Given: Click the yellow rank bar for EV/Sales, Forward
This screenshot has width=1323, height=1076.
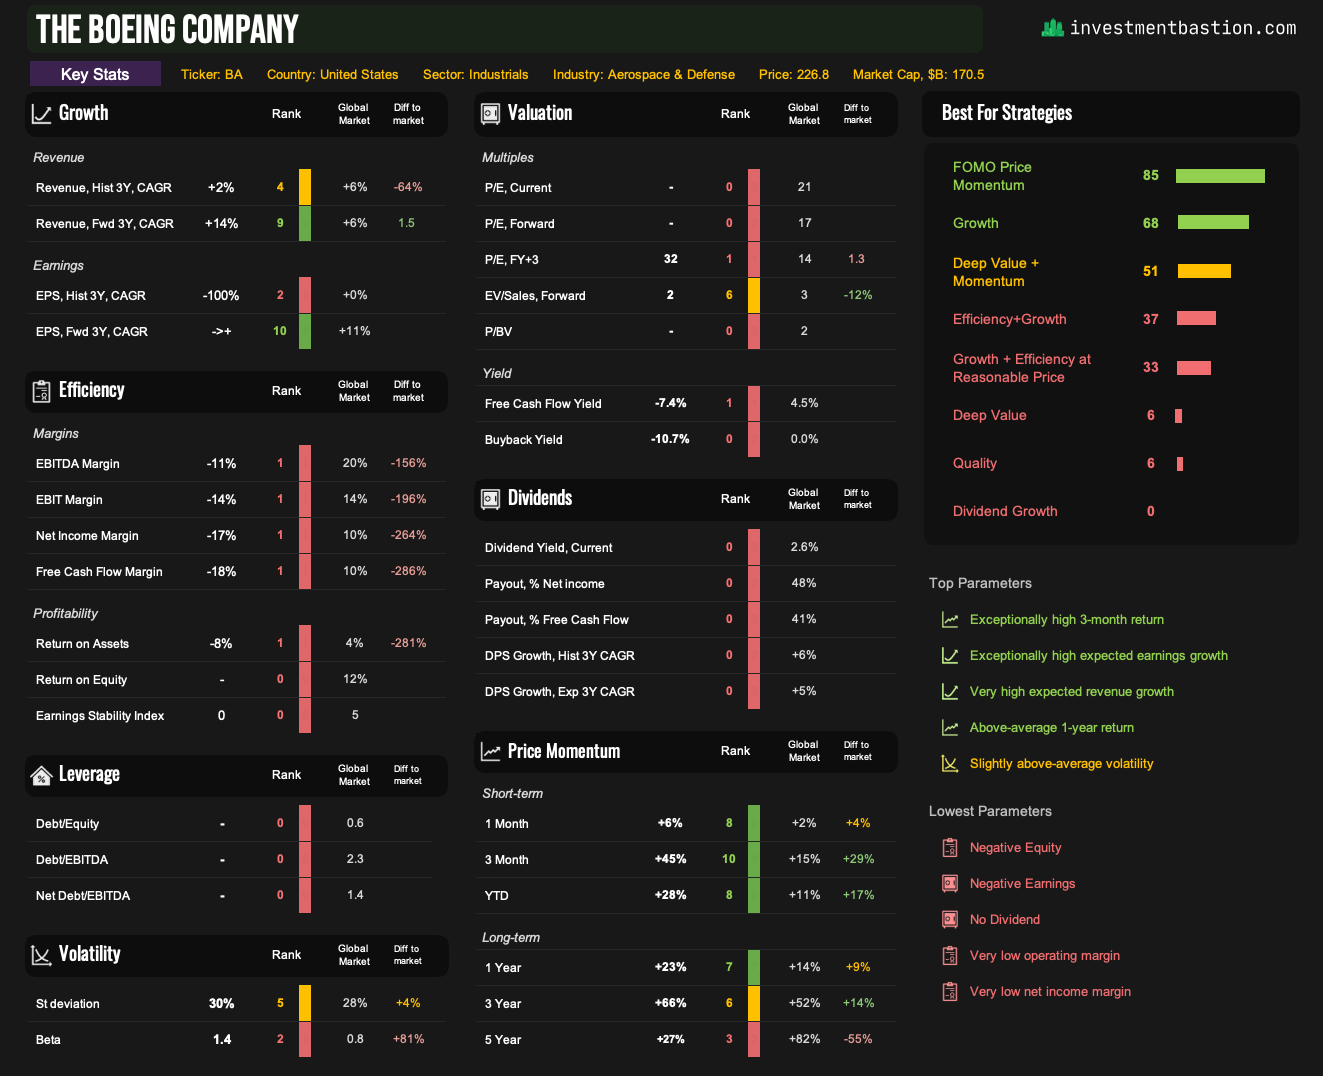Looking at the screenshot, I should 754,295.
